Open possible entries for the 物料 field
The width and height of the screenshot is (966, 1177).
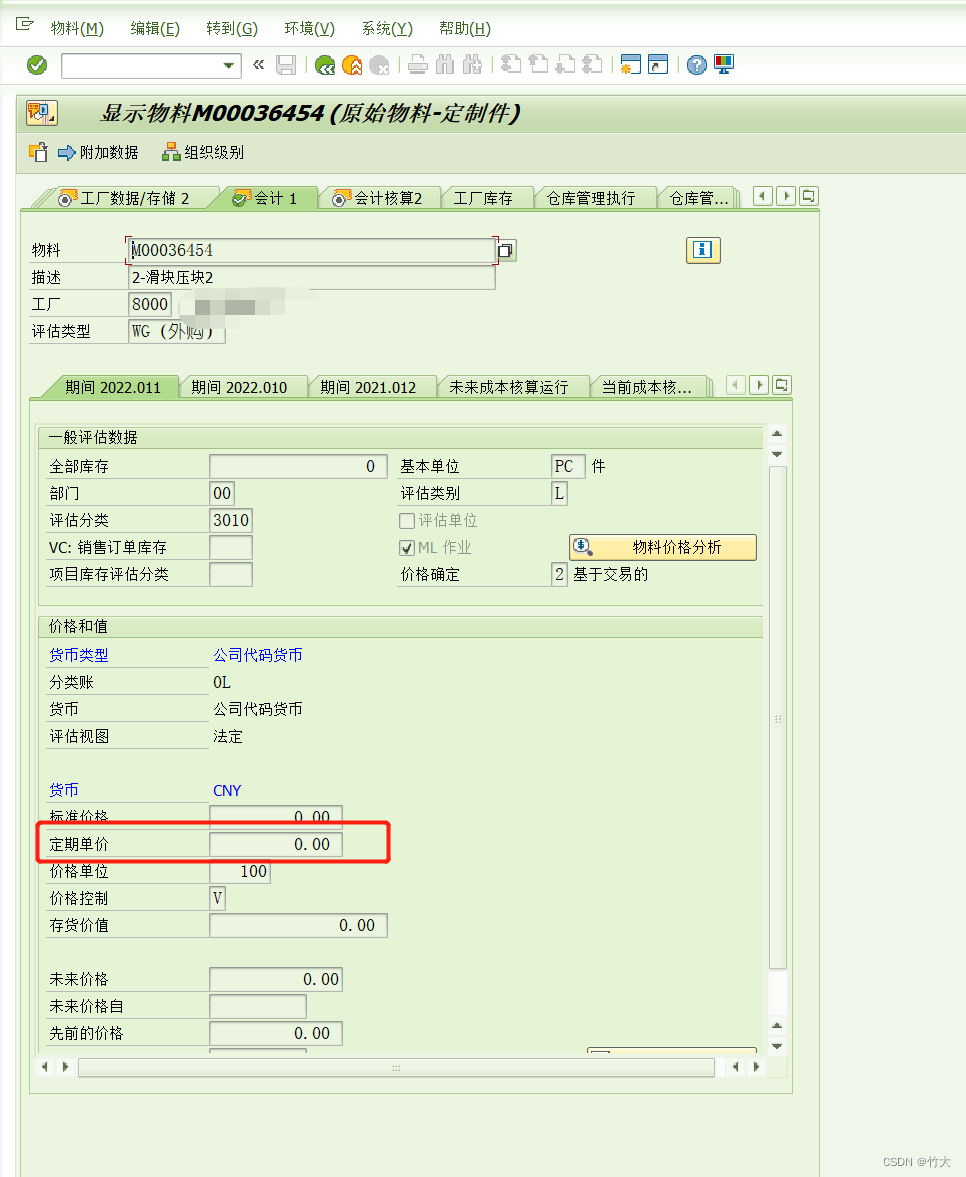click(505, 250)
